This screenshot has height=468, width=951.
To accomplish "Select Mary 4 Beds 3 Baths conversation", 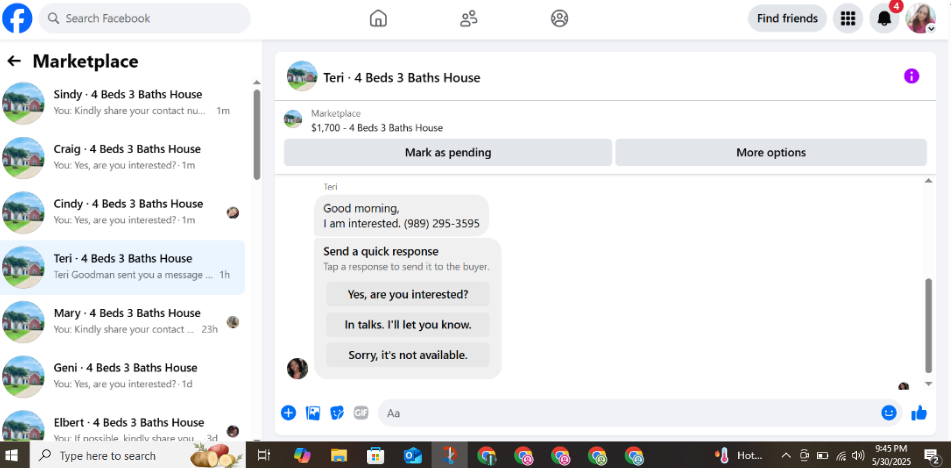I will click(x=123, y=322).
